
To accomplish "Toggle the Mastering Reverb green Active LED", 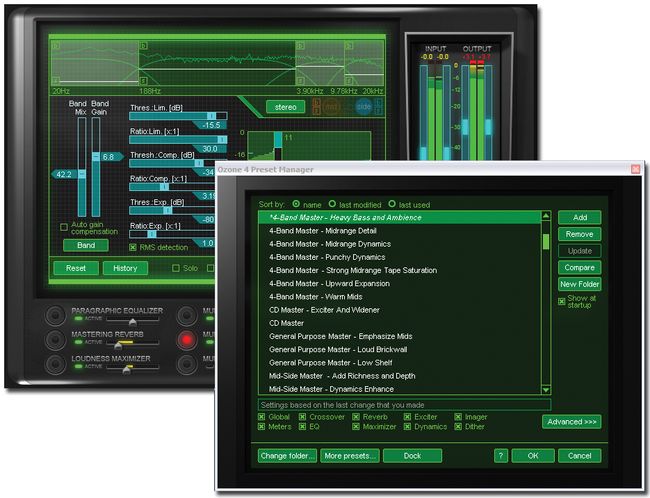I will point(78,343).
